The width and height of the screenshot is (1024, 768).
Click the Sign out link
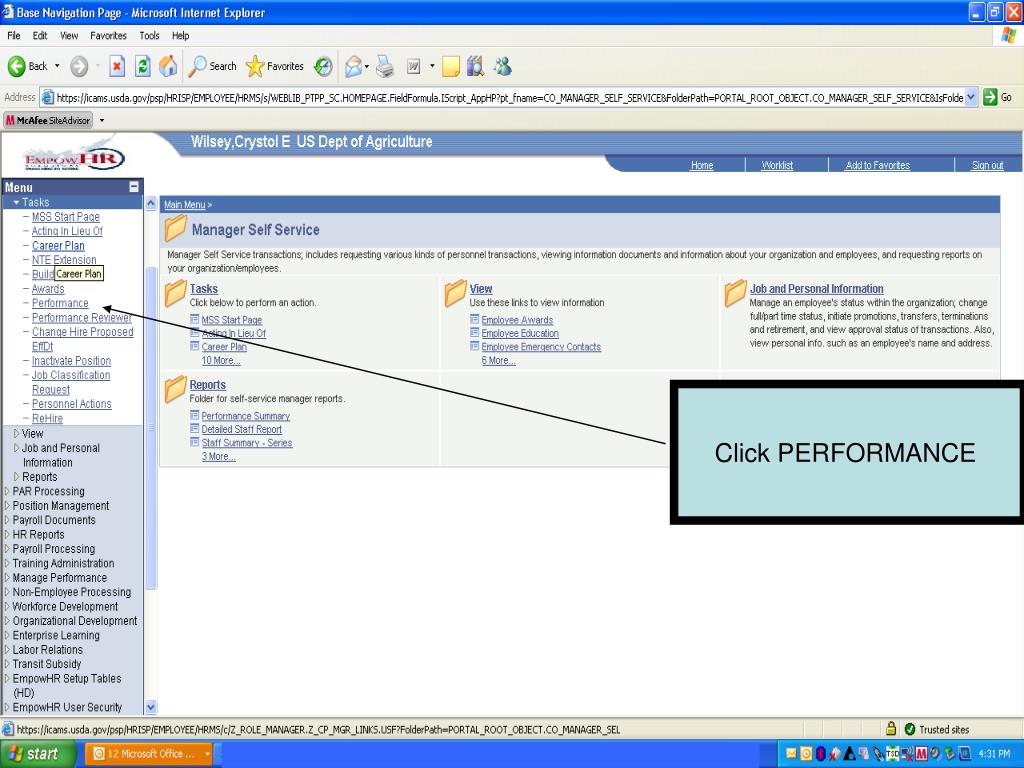[987, 165]
